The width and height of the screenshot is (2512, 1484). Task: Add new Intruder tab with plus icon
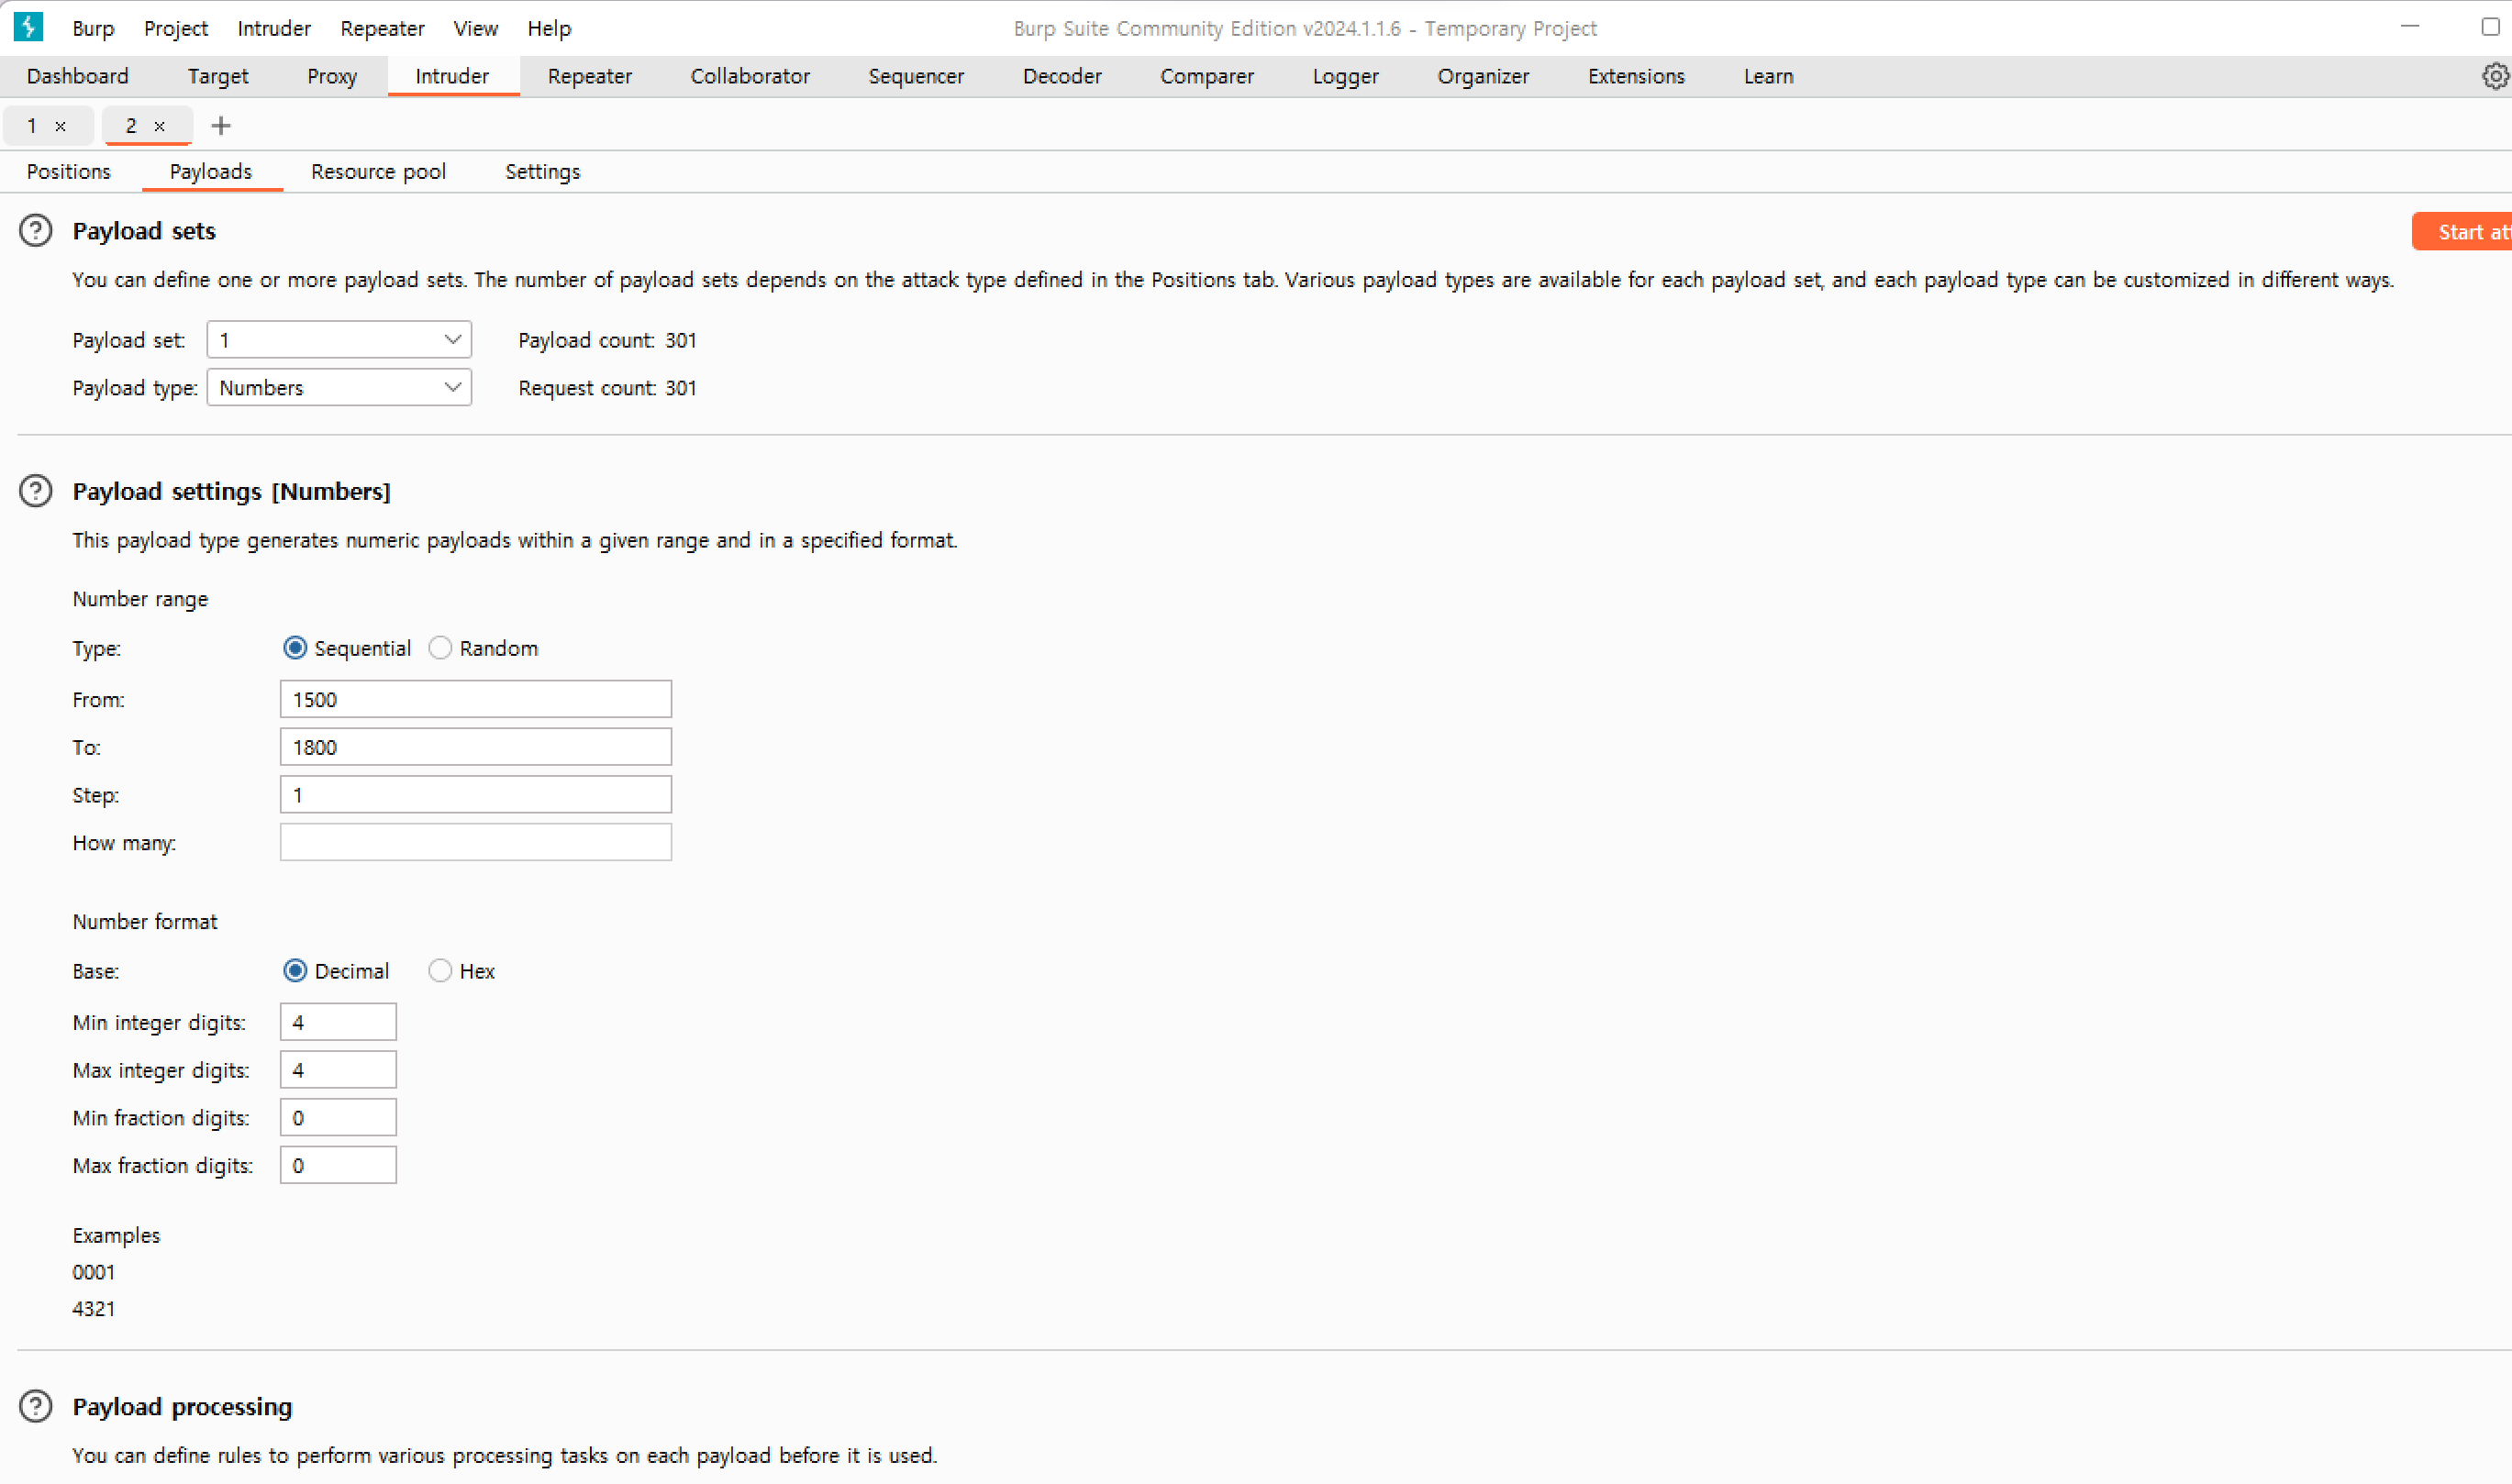[x=221, y=126]
